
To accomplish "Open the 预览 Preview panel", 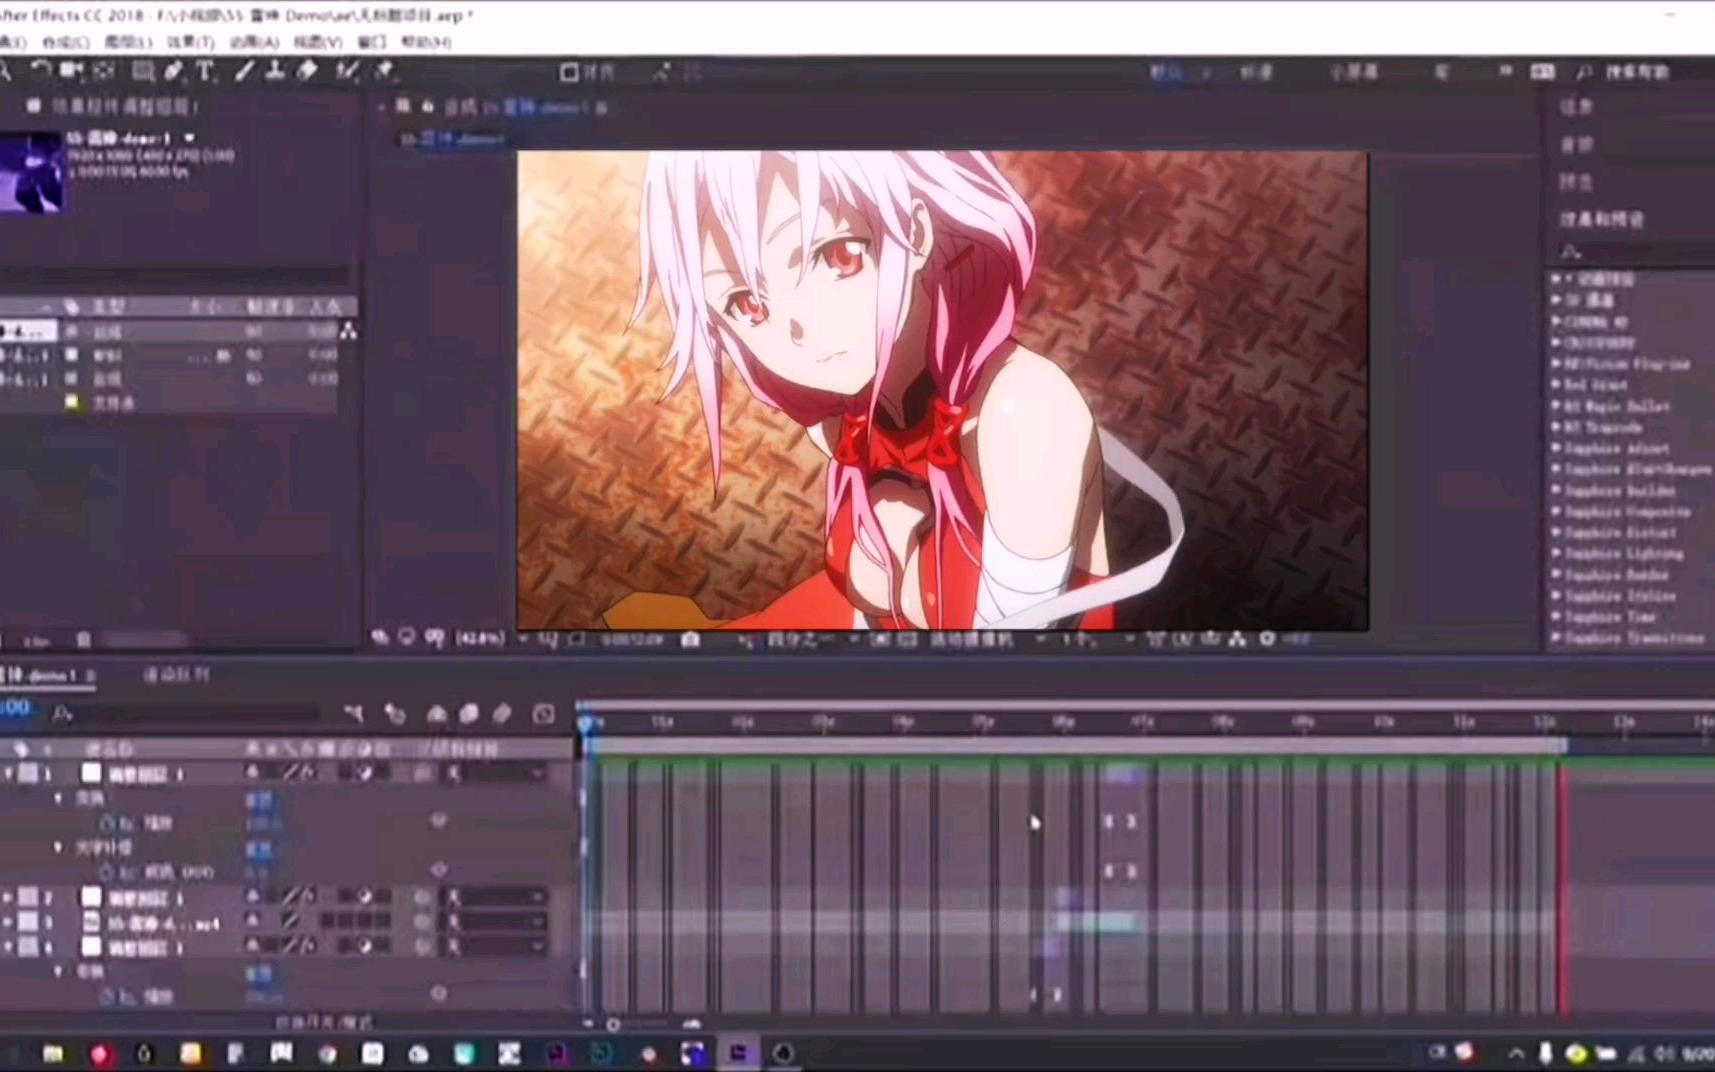I will click(x=1576, y=182).
